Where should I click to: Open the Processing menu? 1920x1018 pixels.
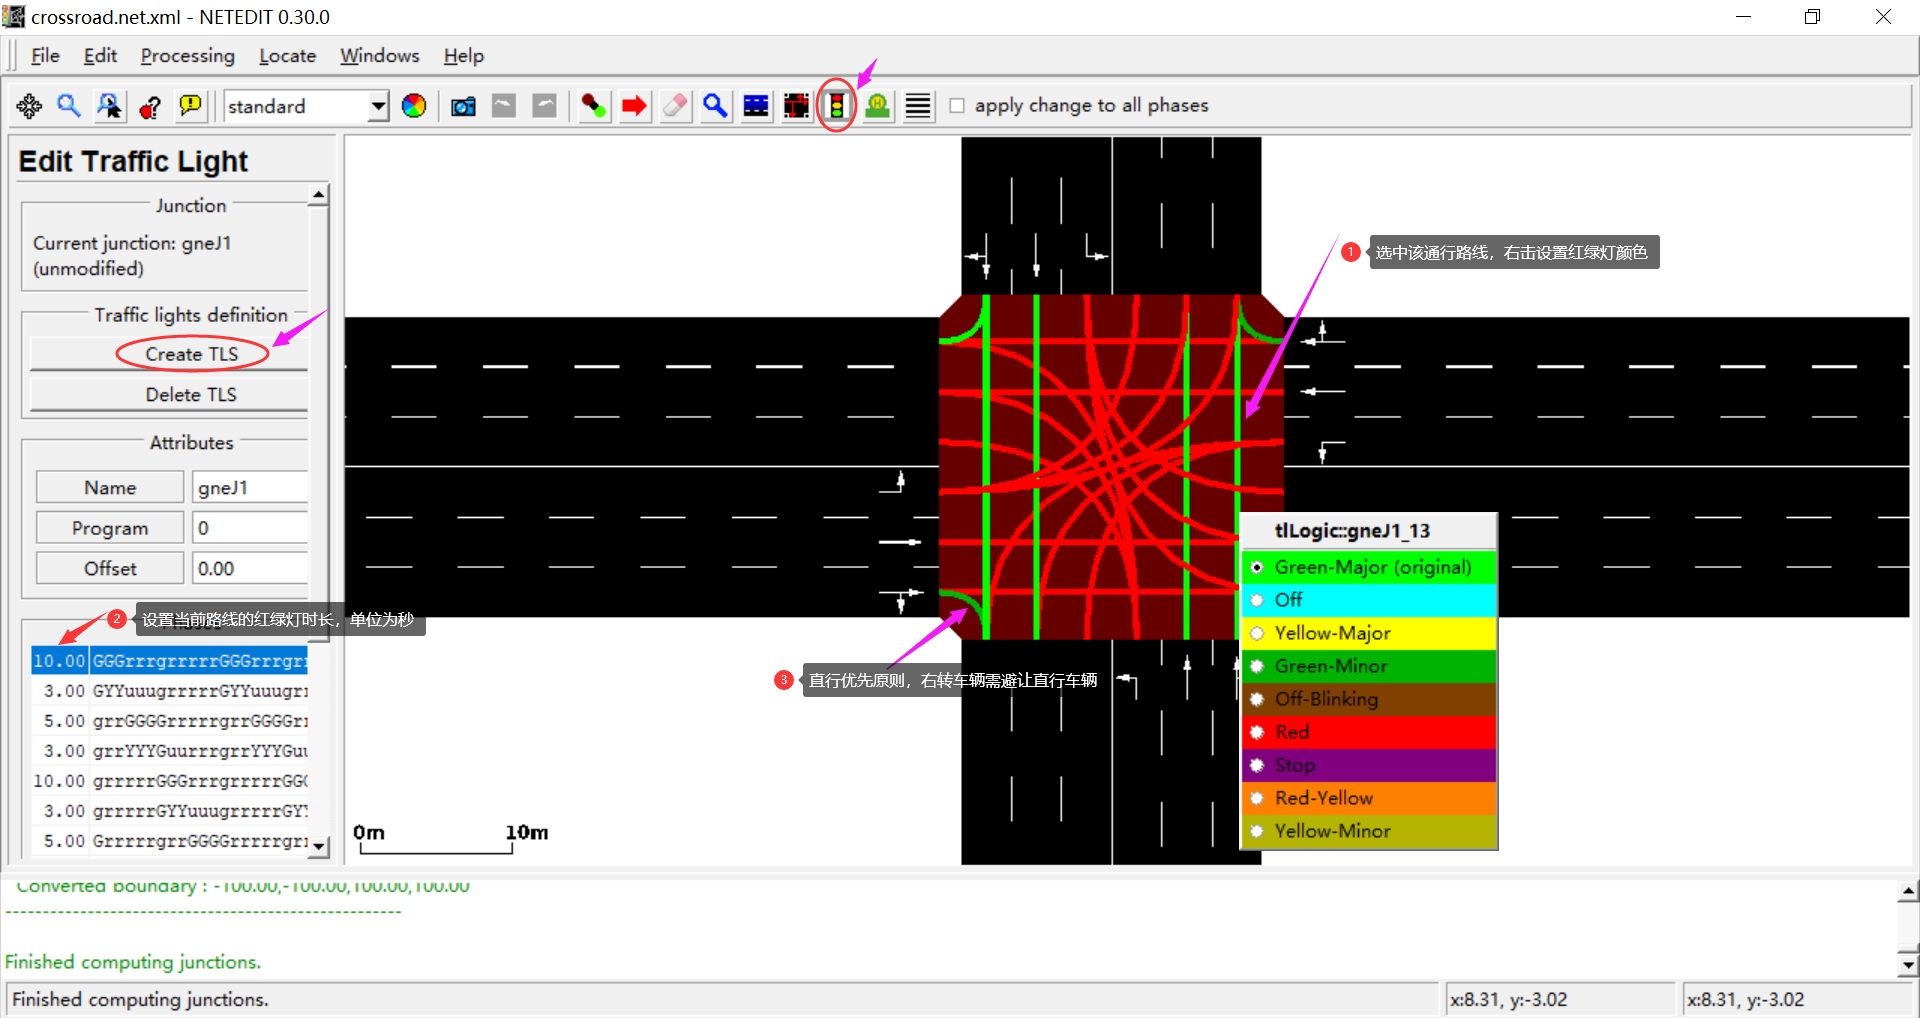(187, 56)
